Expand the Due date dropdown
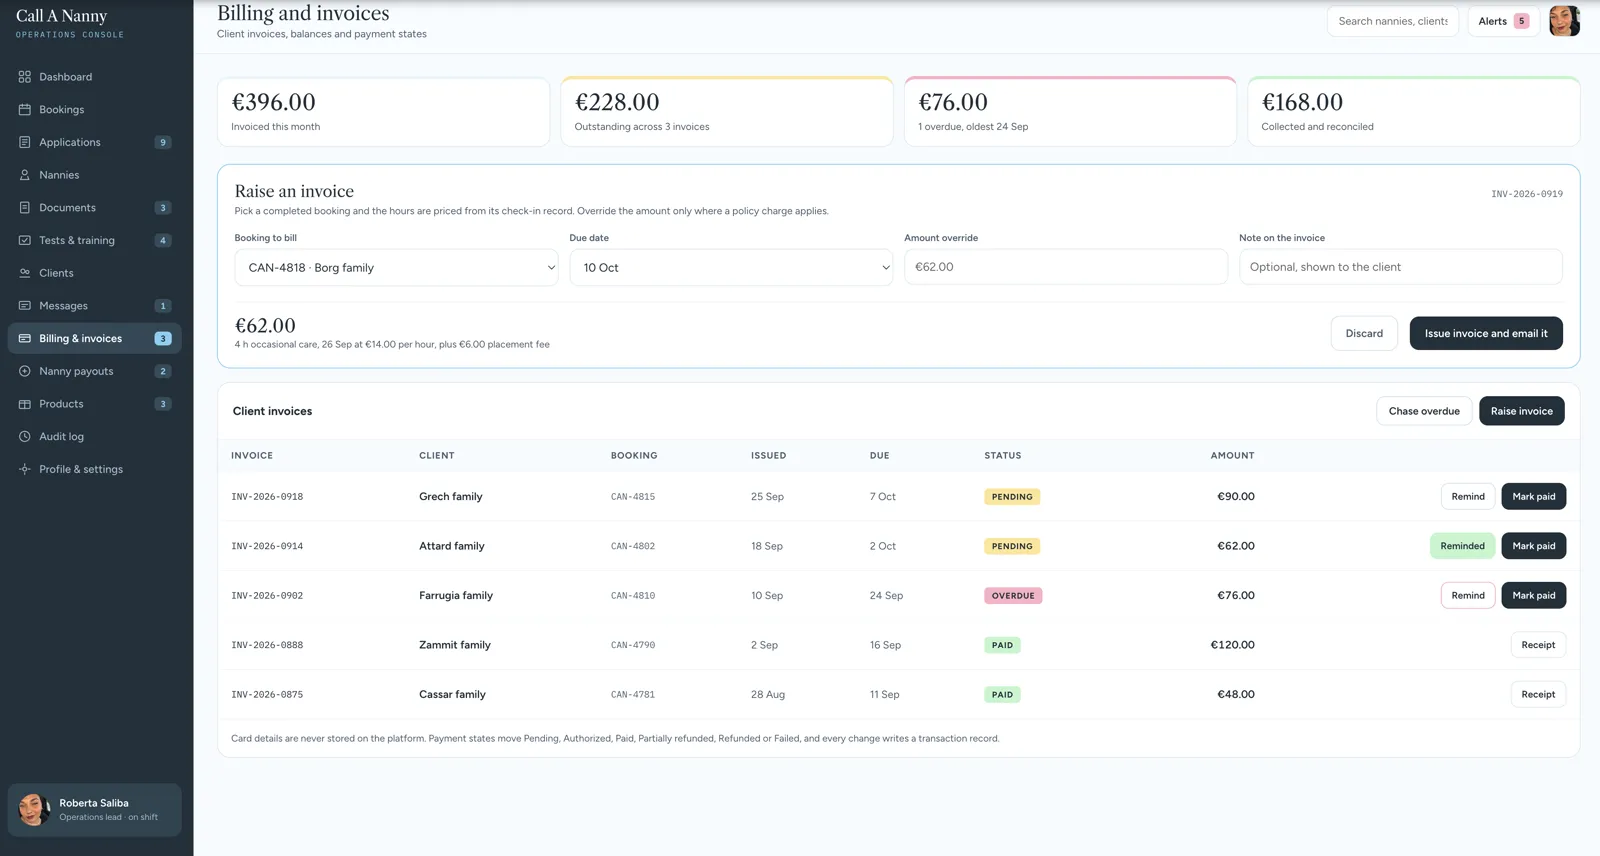This screenshot has height=856, width=1600. click(x=731, y=268)
